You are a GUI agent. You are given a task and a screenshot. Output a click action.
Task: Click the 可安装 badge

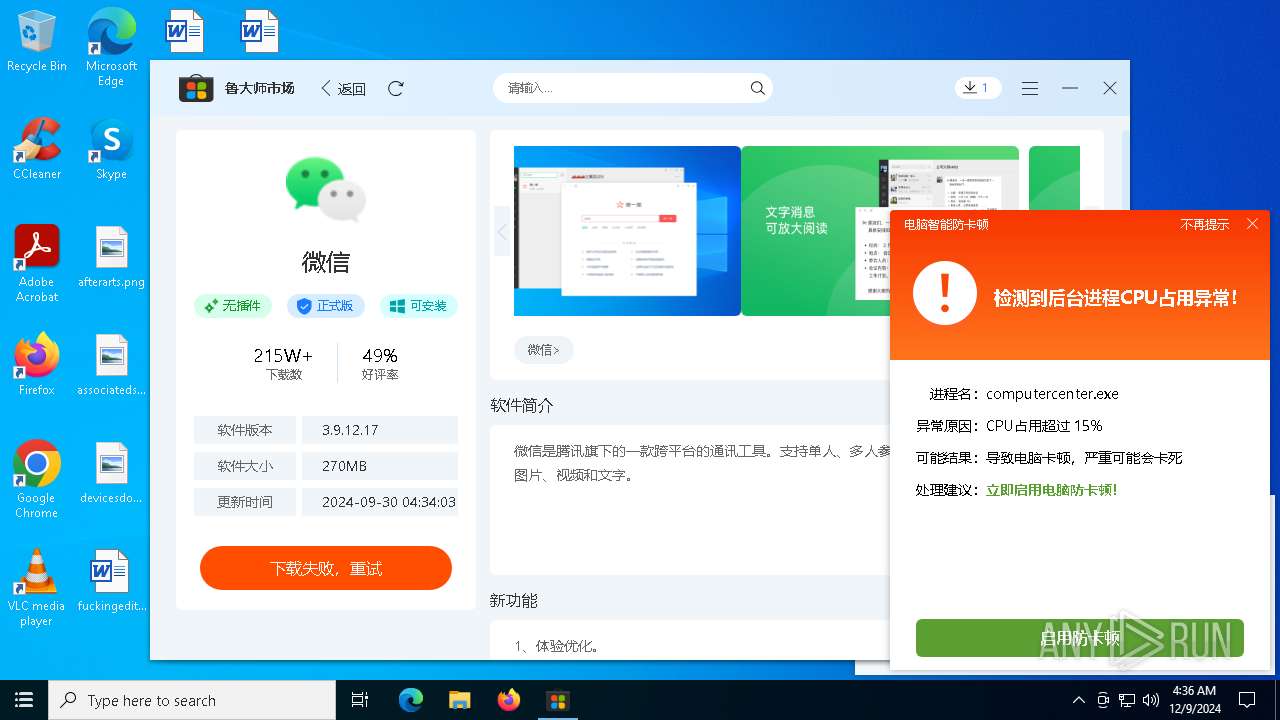(x=419, y=306)
